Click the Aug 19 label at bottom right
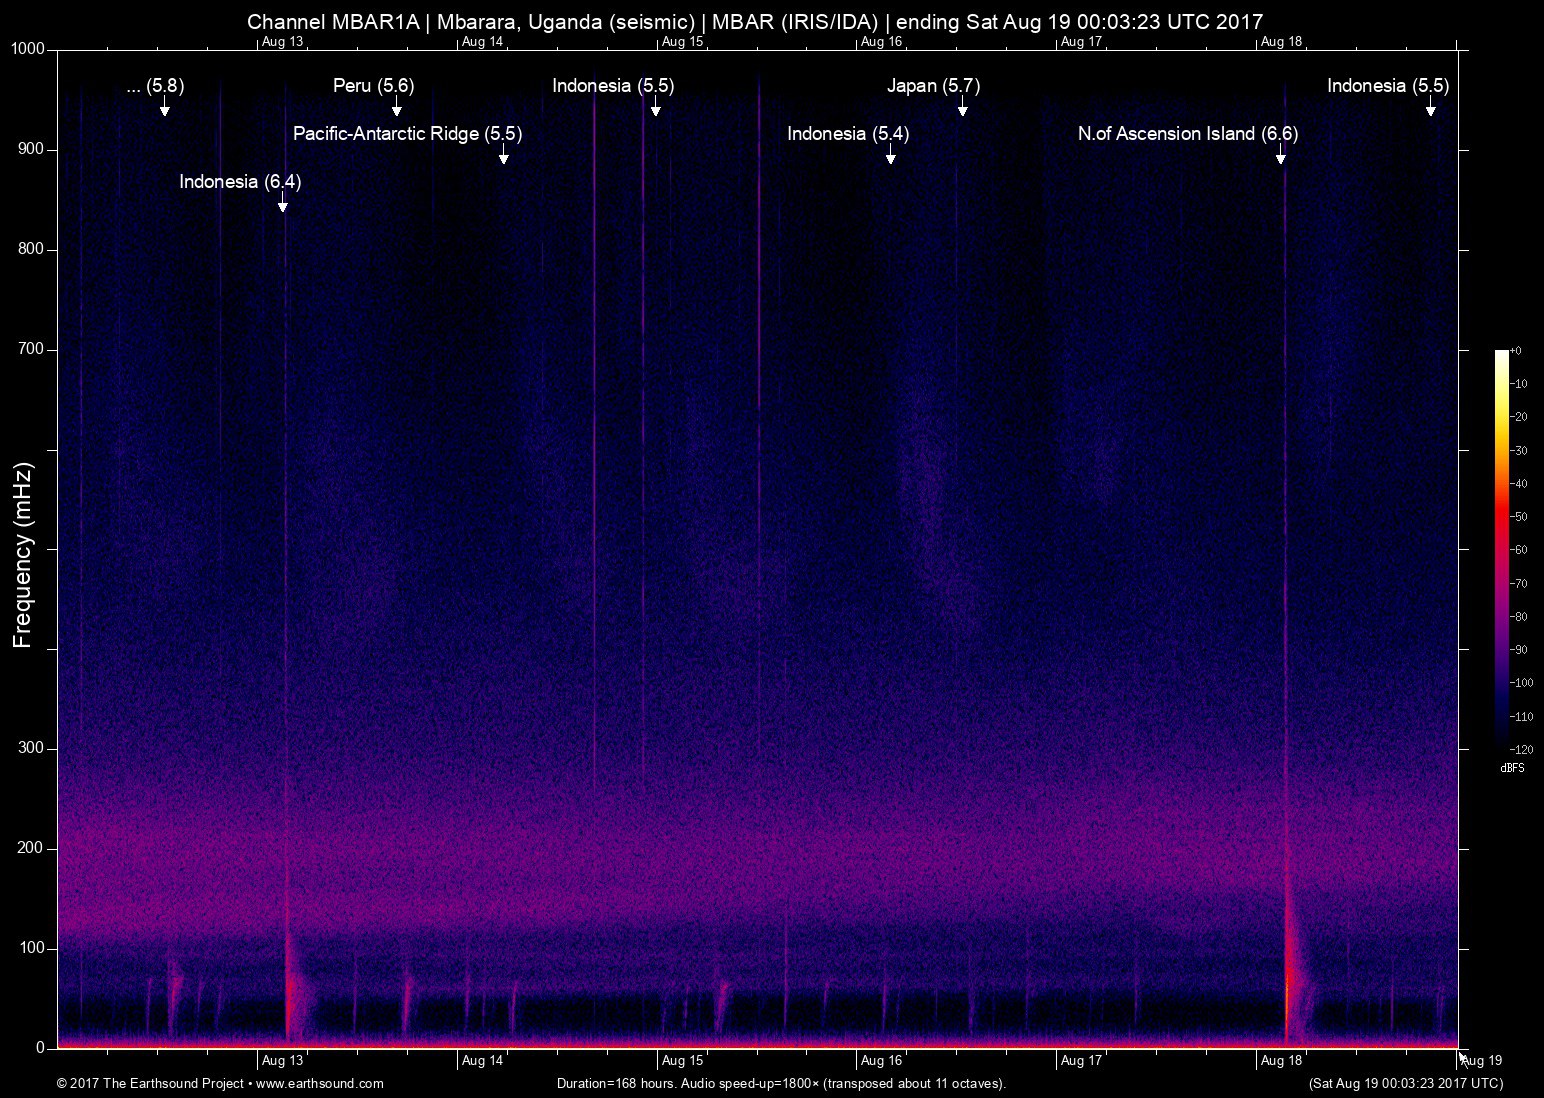The image size is (1544, 1098). point(1482,1061)
